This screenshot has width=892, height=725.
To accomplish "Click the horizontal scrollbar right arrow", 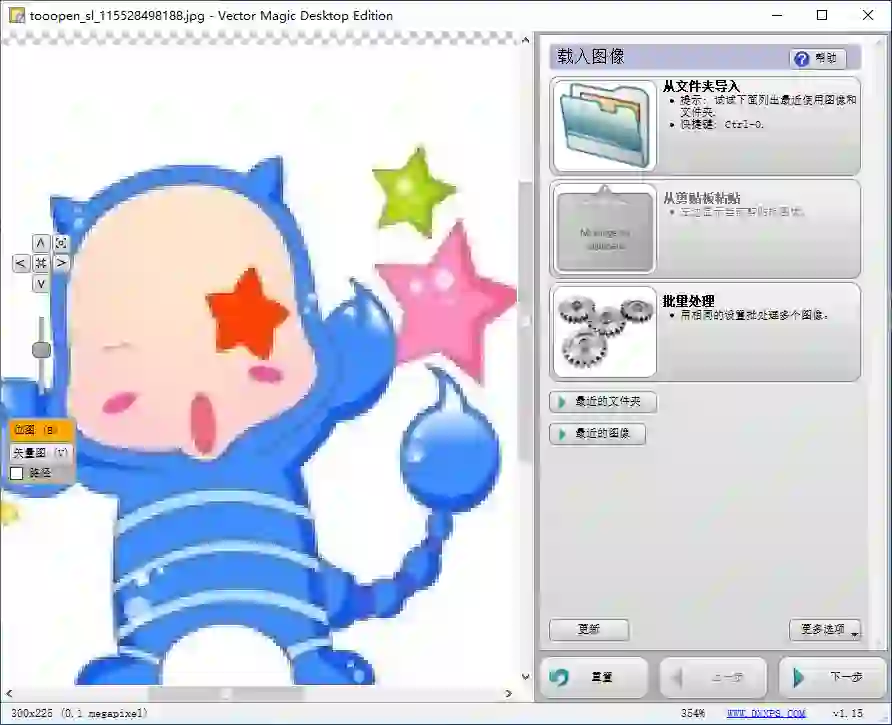I will 509,694.
